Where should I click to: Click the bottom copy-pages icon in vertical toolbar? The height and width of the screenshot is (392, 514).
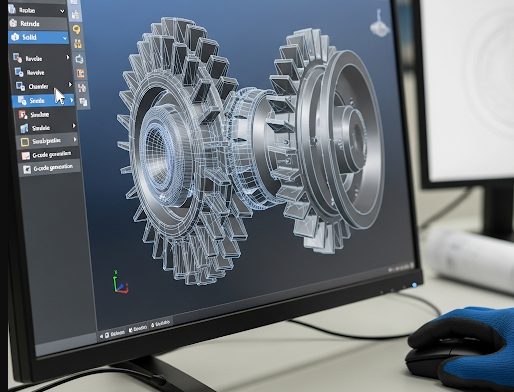[83, 102]
